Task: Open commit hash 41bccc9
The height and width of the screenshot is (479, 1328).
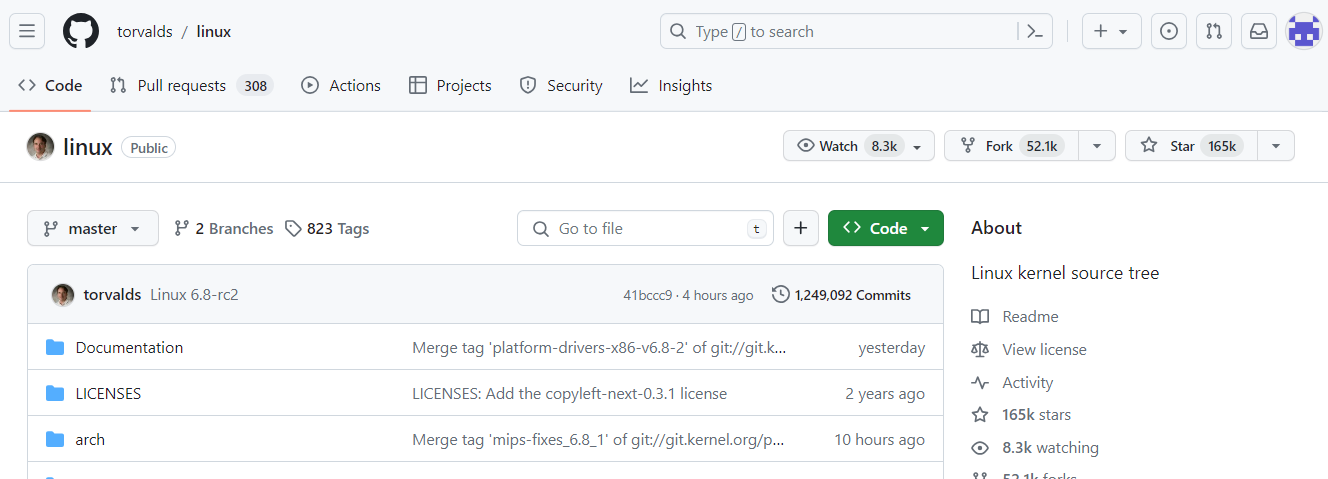Action: coord(648,295)
